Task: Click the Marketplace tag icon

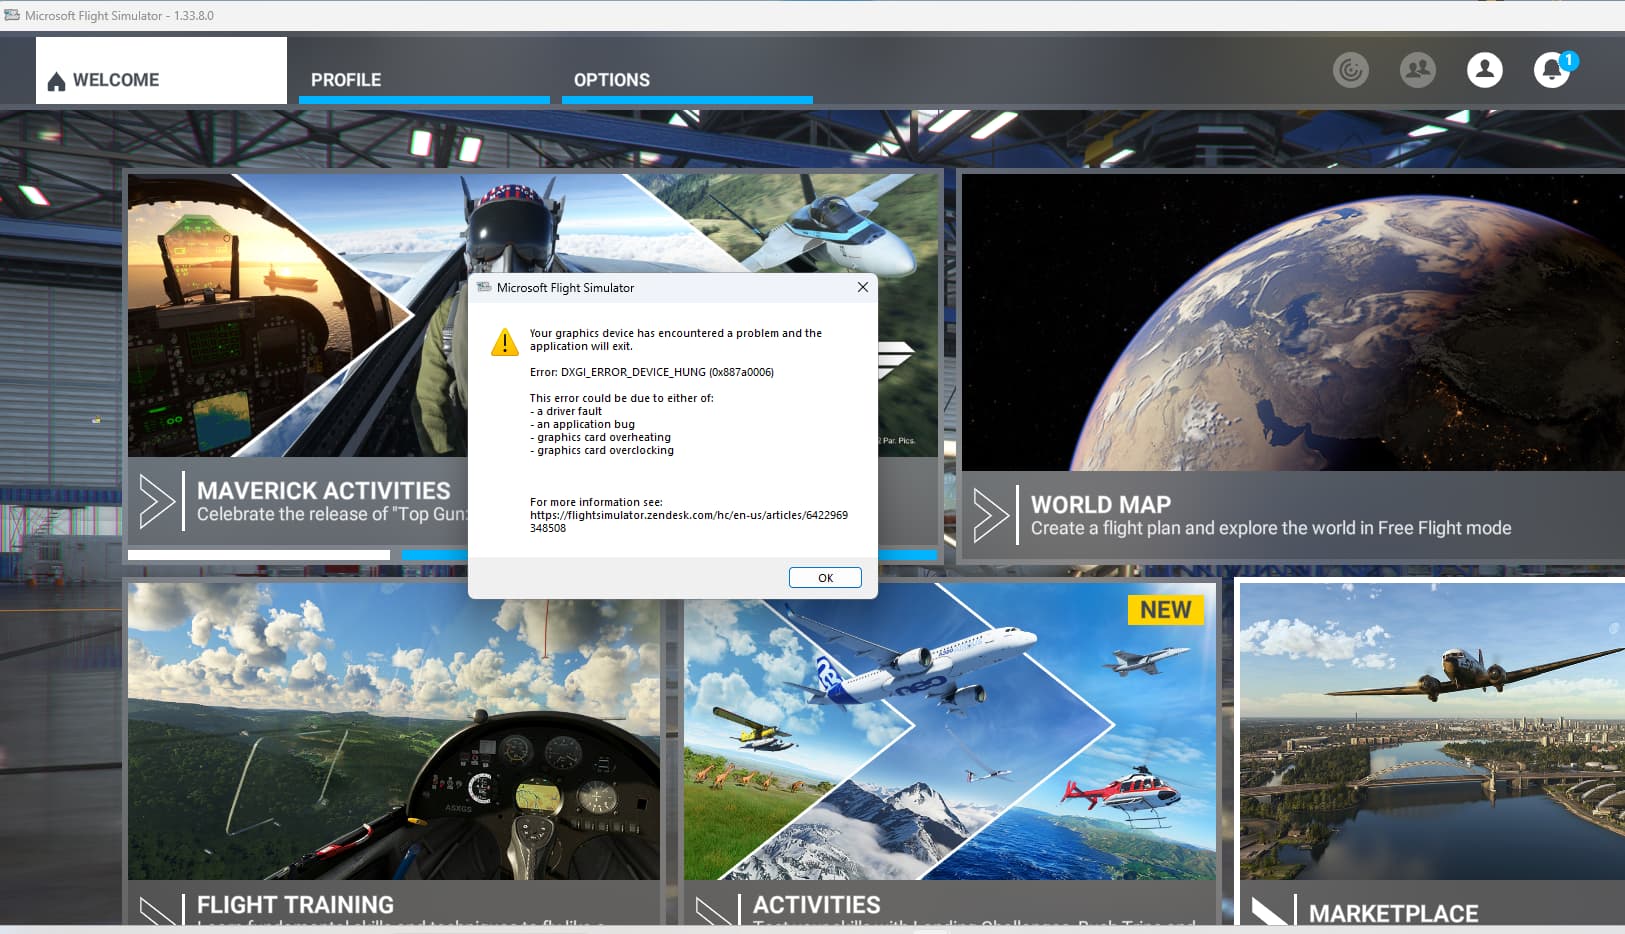Action: click(x=1270, y=911)
